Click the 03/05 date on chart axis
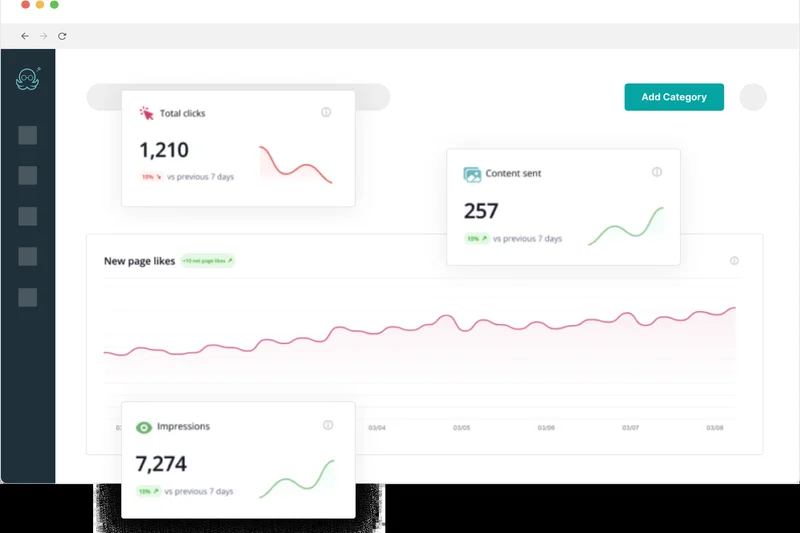The width and height of the screenshot is (800, 533). 462,428
